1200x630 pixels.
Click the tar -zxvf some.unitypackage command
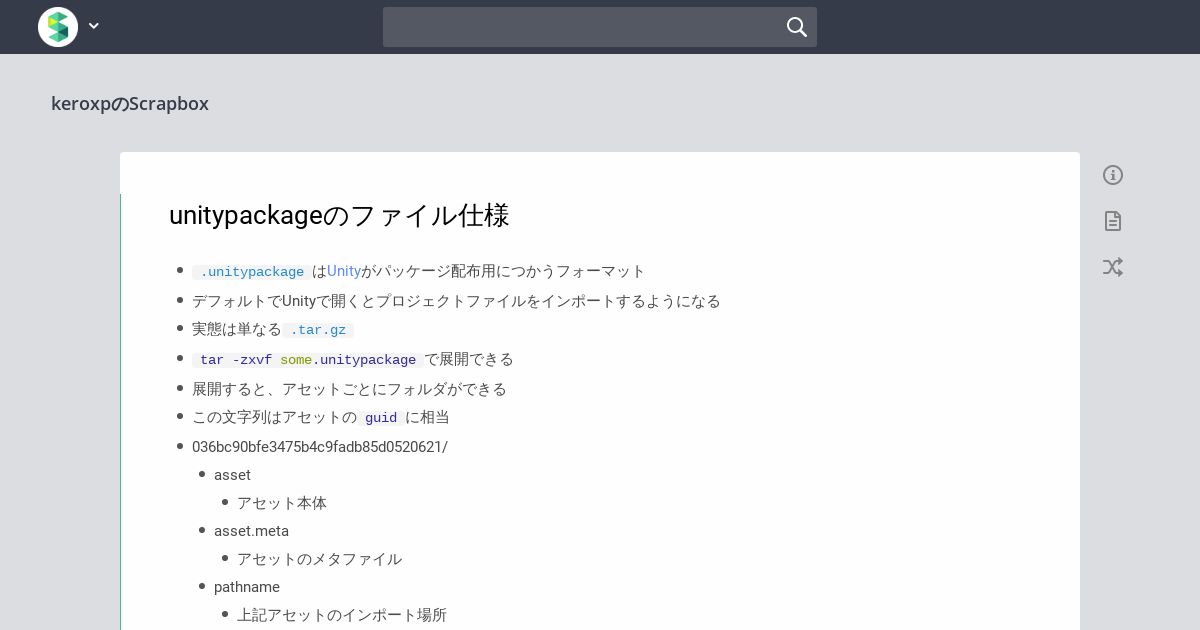tap(308, 360)
